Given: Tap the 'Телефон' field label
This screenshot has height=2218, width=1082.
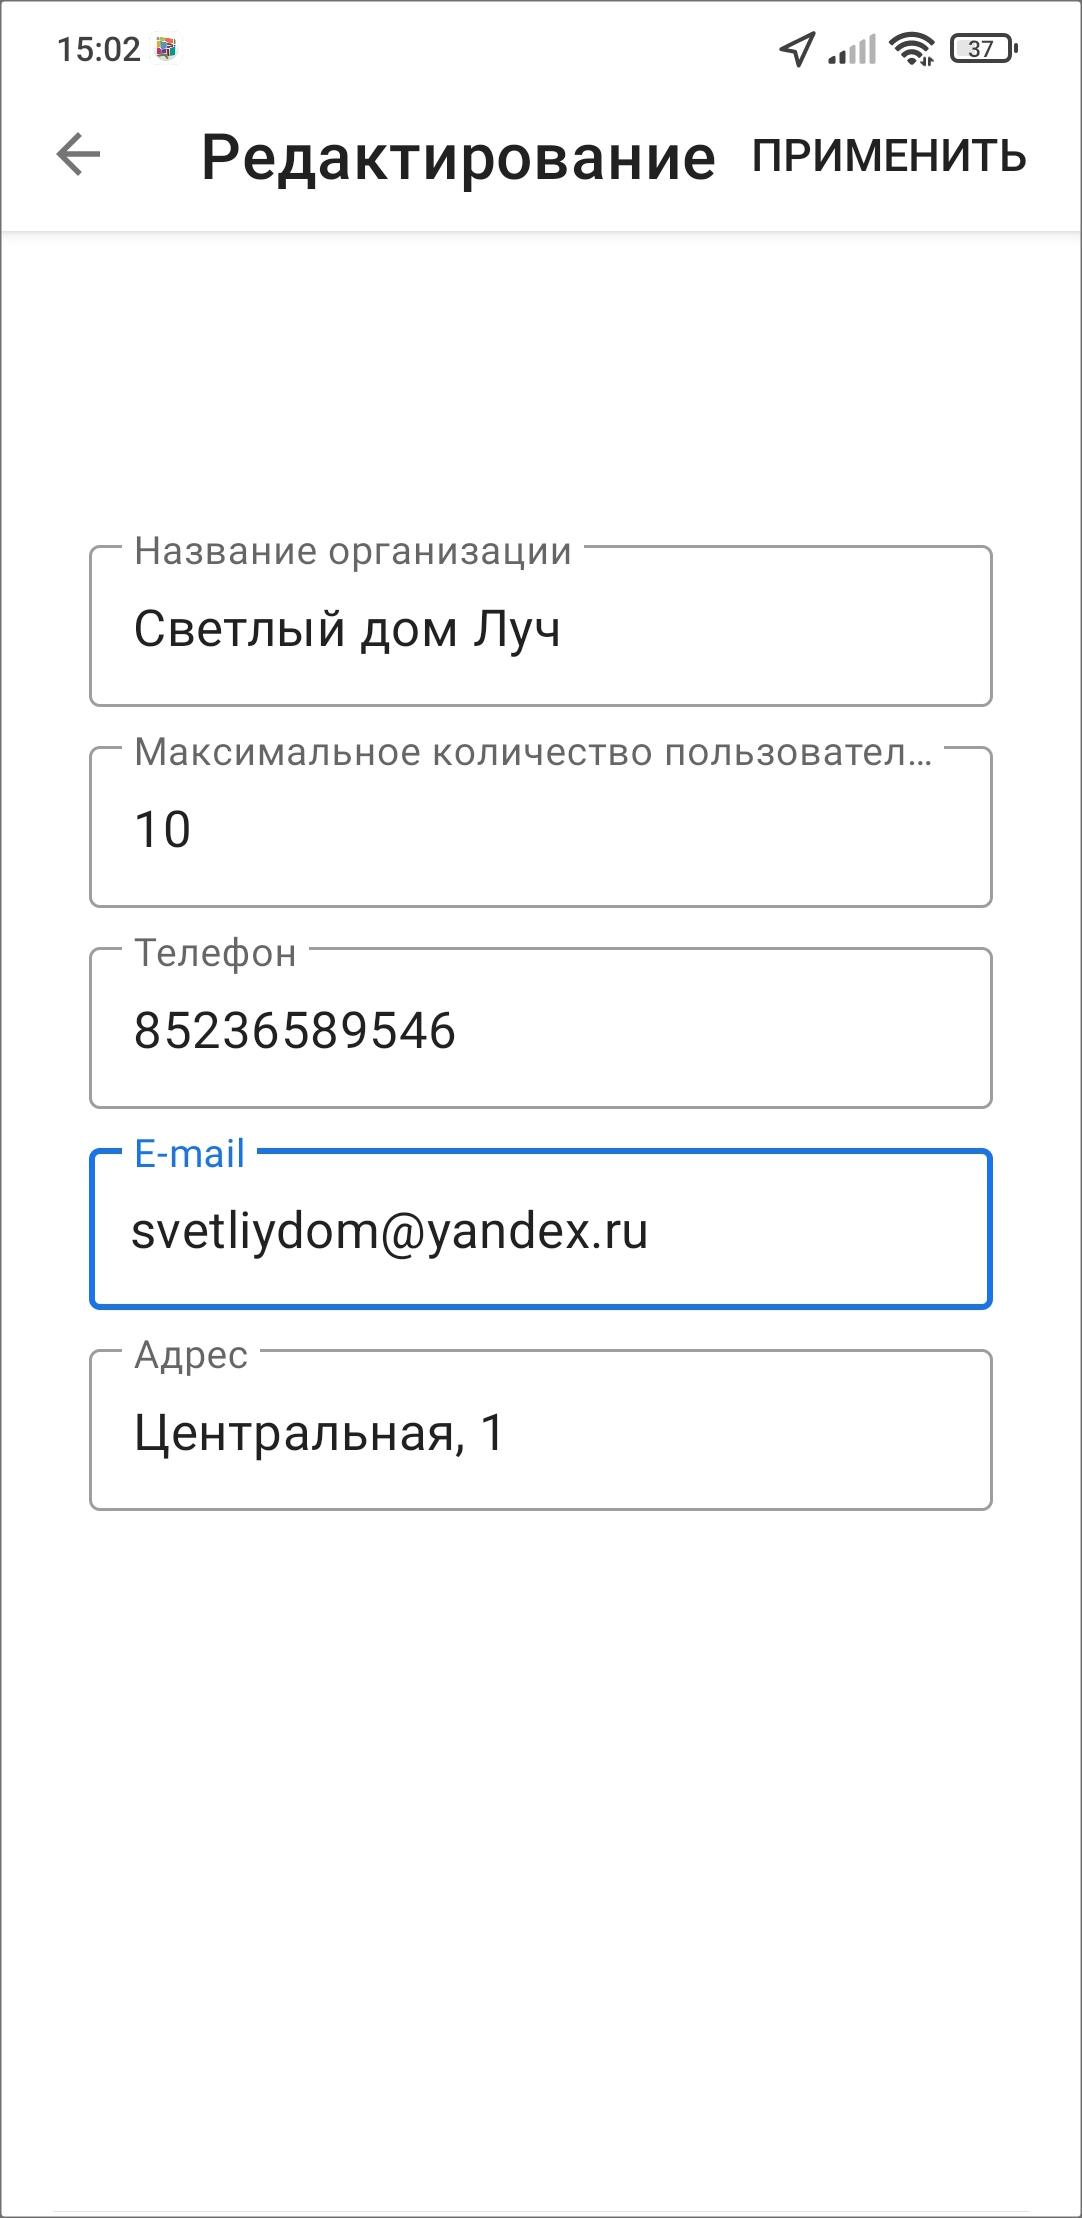Looking at the screenshot, I should tap(215, 953).
